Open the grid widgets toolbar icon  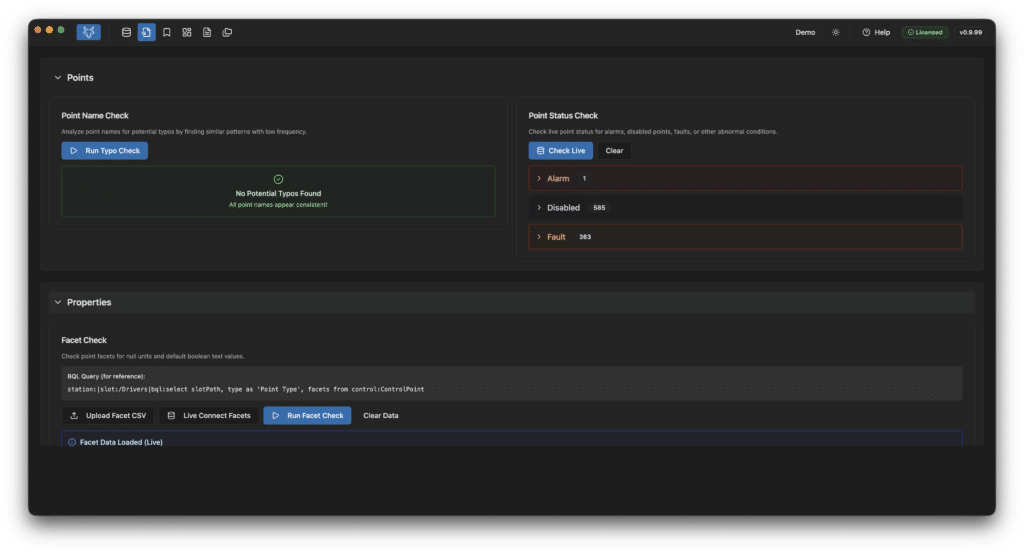187,32
